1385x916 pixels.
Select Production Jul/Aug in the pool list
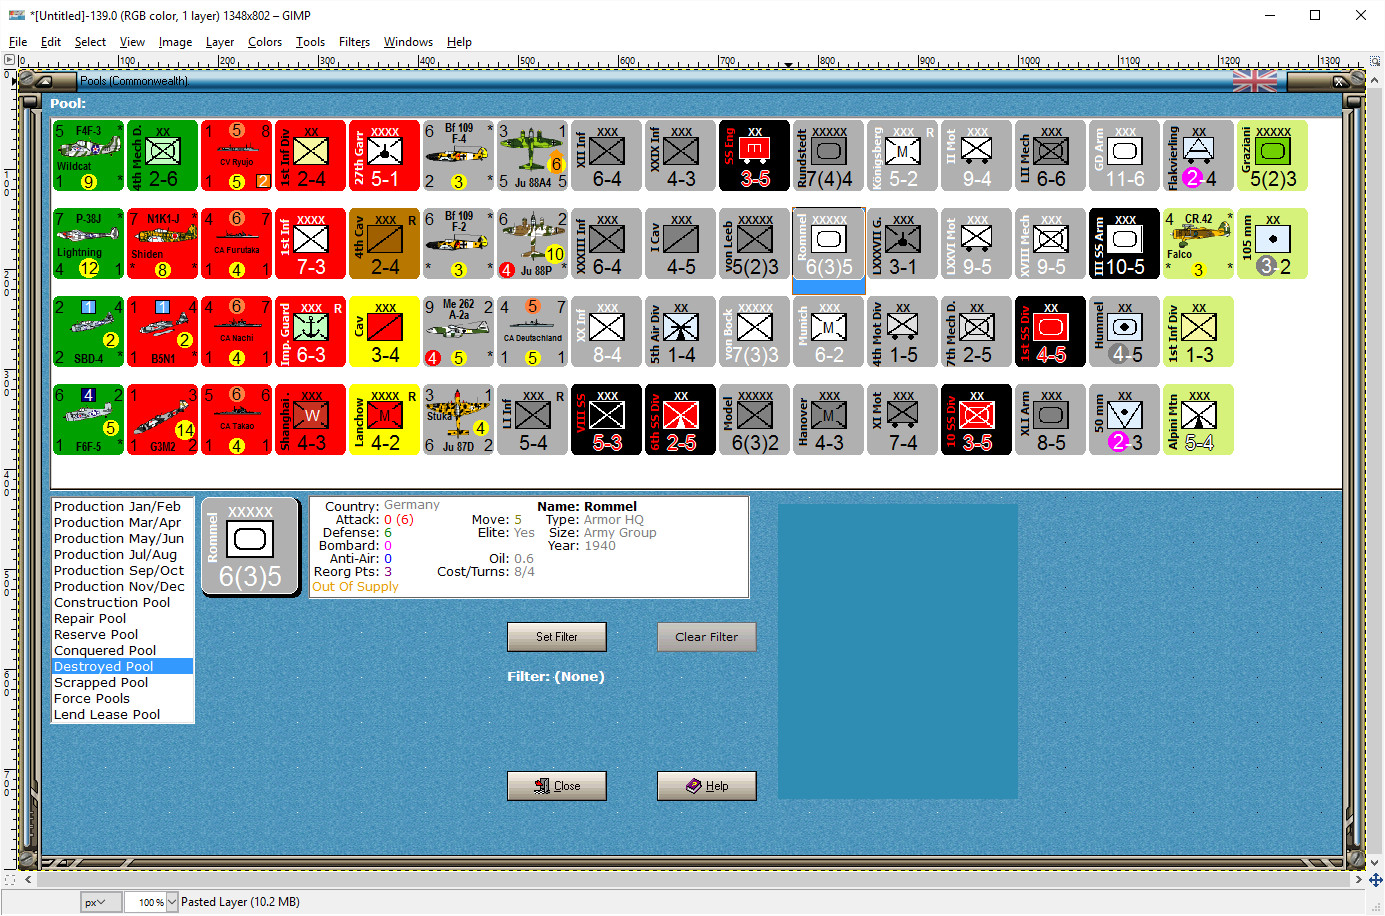tap(115, 555)
